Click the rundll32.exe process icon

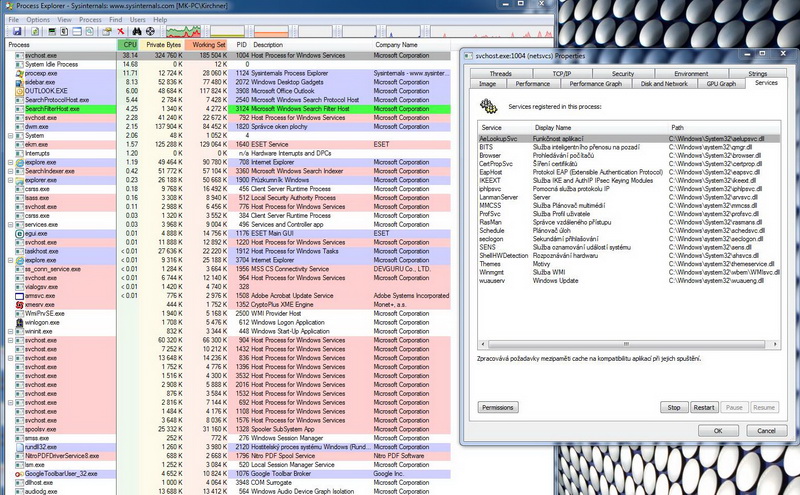click(19, 447)
